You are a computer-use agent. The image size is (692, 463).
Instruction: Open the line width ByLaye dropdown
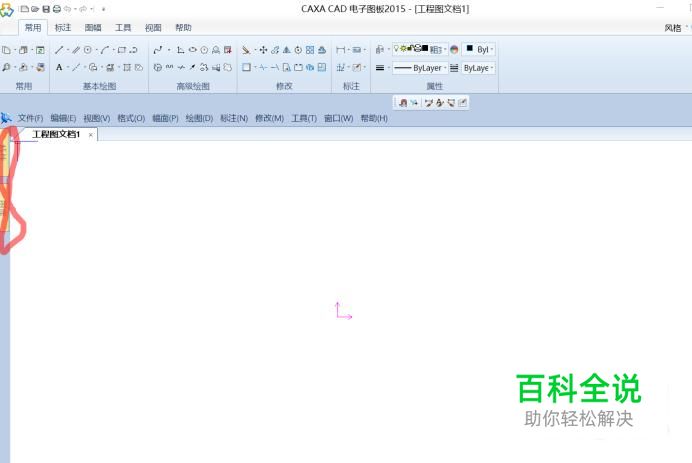[478, 68]
